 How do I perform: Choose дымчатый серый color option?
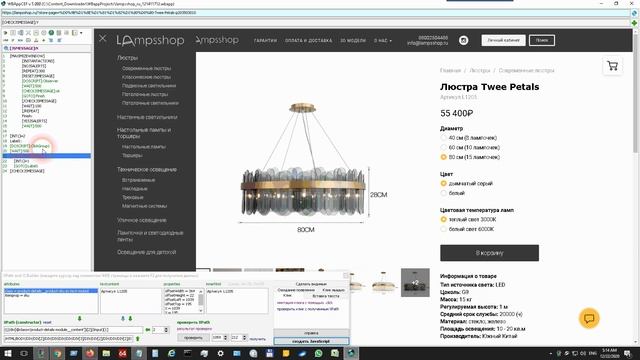pyautogui.click(x=443, y=183)
